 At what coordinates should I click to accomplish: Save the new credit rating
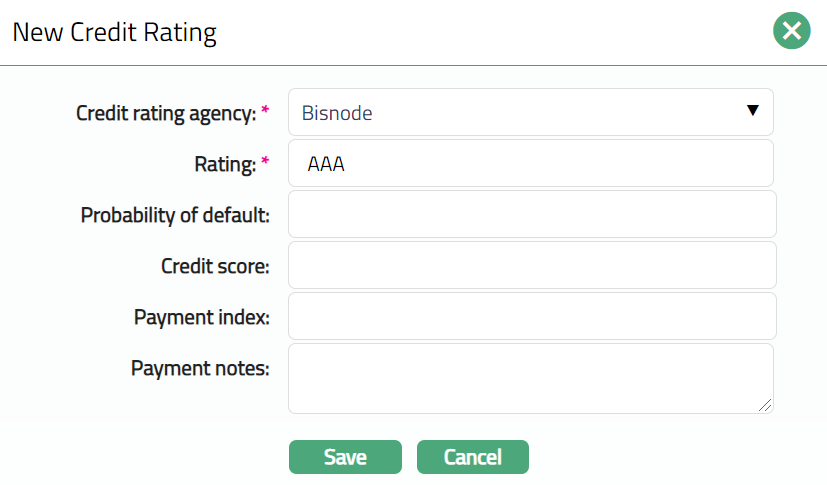click(345, 457)
